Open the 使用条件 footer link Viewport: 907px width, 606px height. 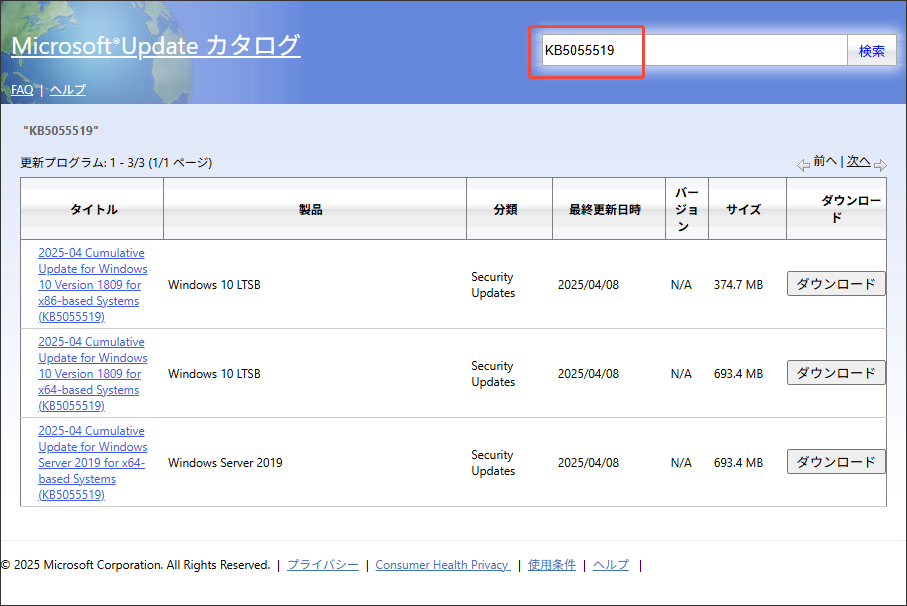(552, 565)
